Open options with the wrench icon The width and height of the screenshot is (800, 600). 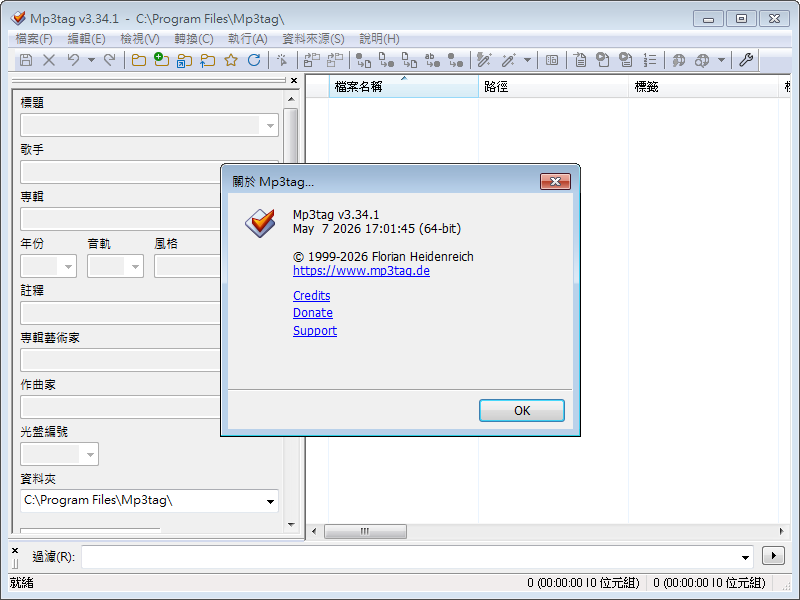[746, 60]
